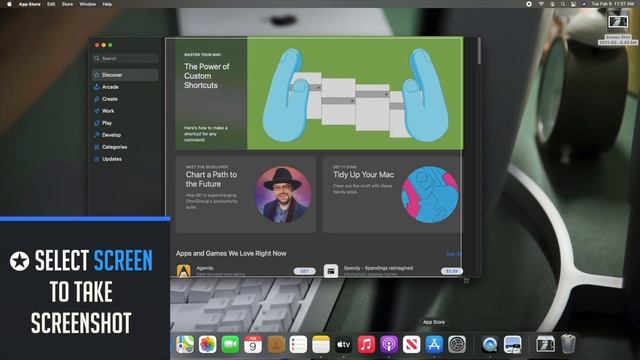
Task: Open FaceTime from the Dock
Action: coord(230,344)
